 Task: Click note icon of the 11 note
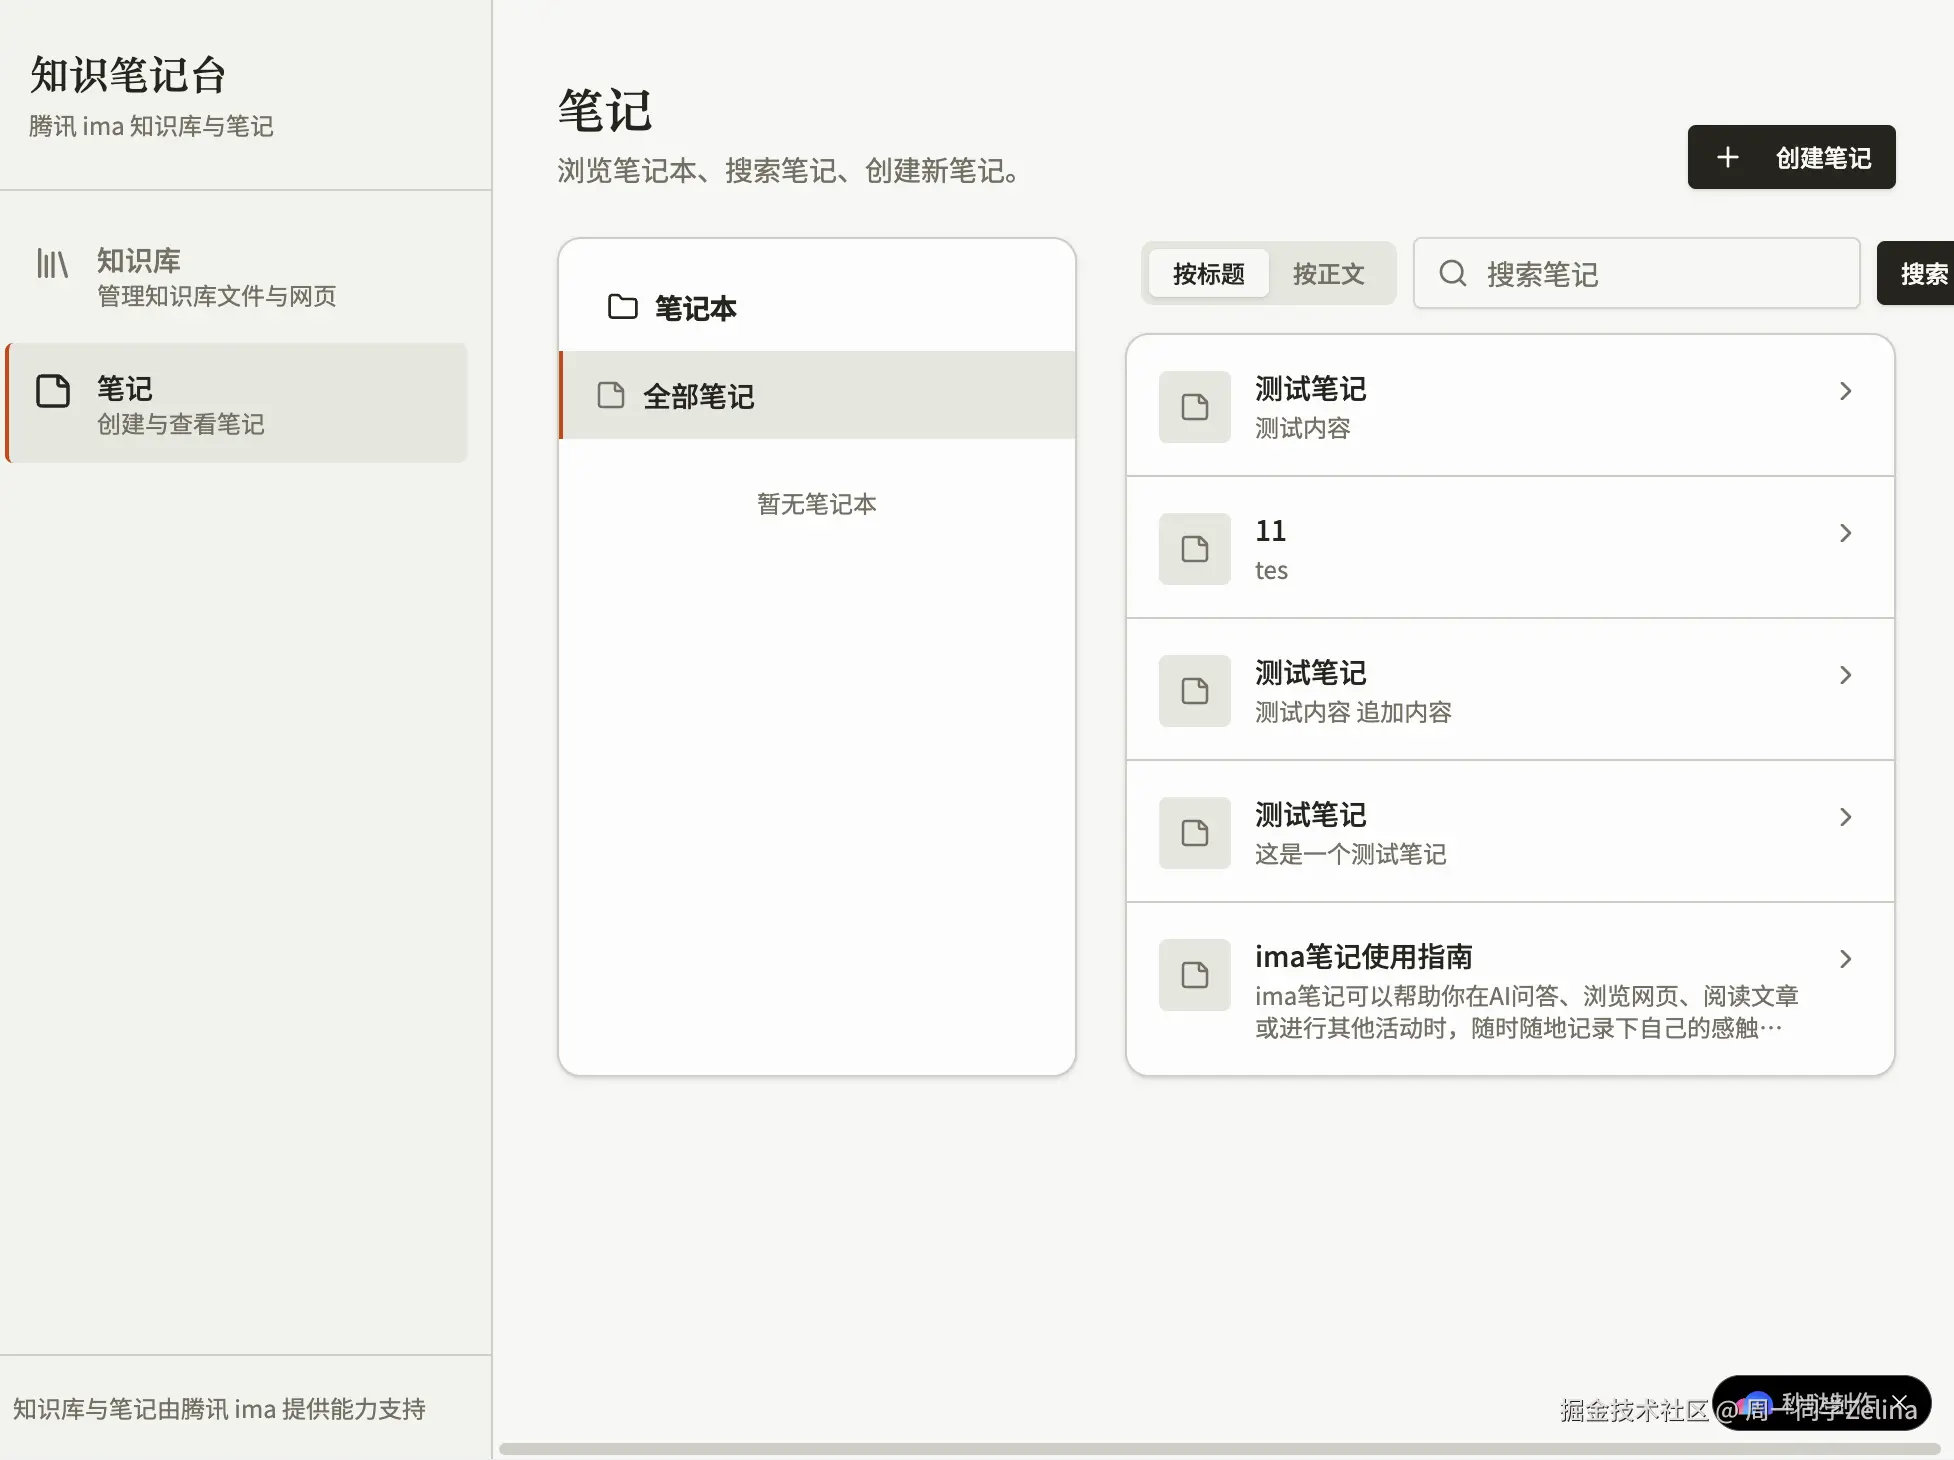click(x=1195, y=549)
